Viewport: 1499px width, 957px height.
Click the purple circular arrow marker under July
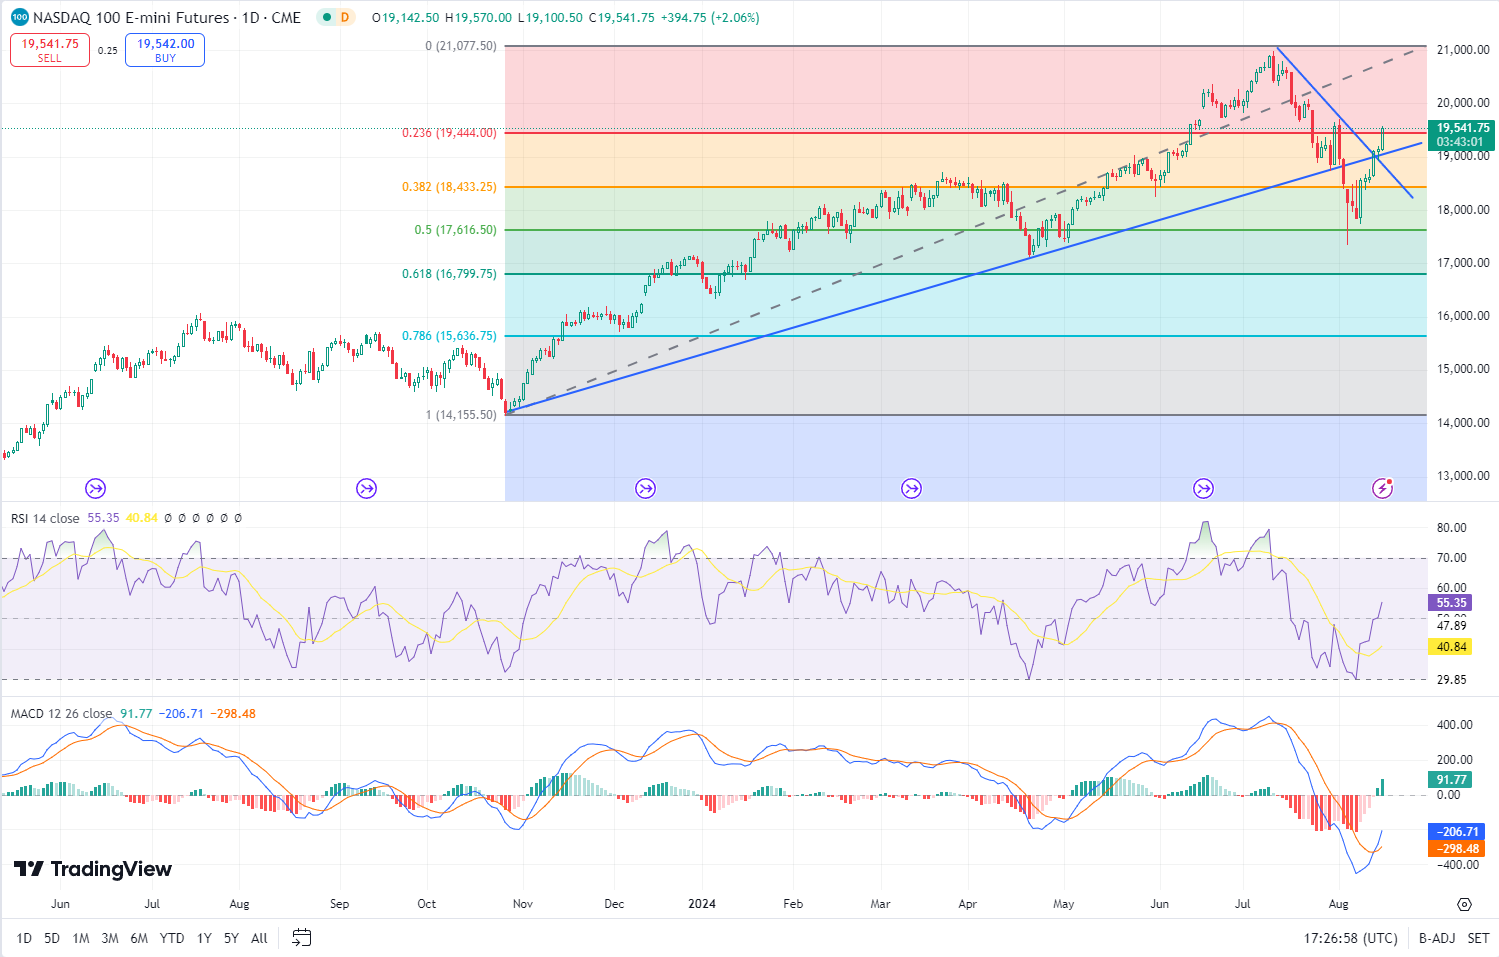(x=1203, y=488)
